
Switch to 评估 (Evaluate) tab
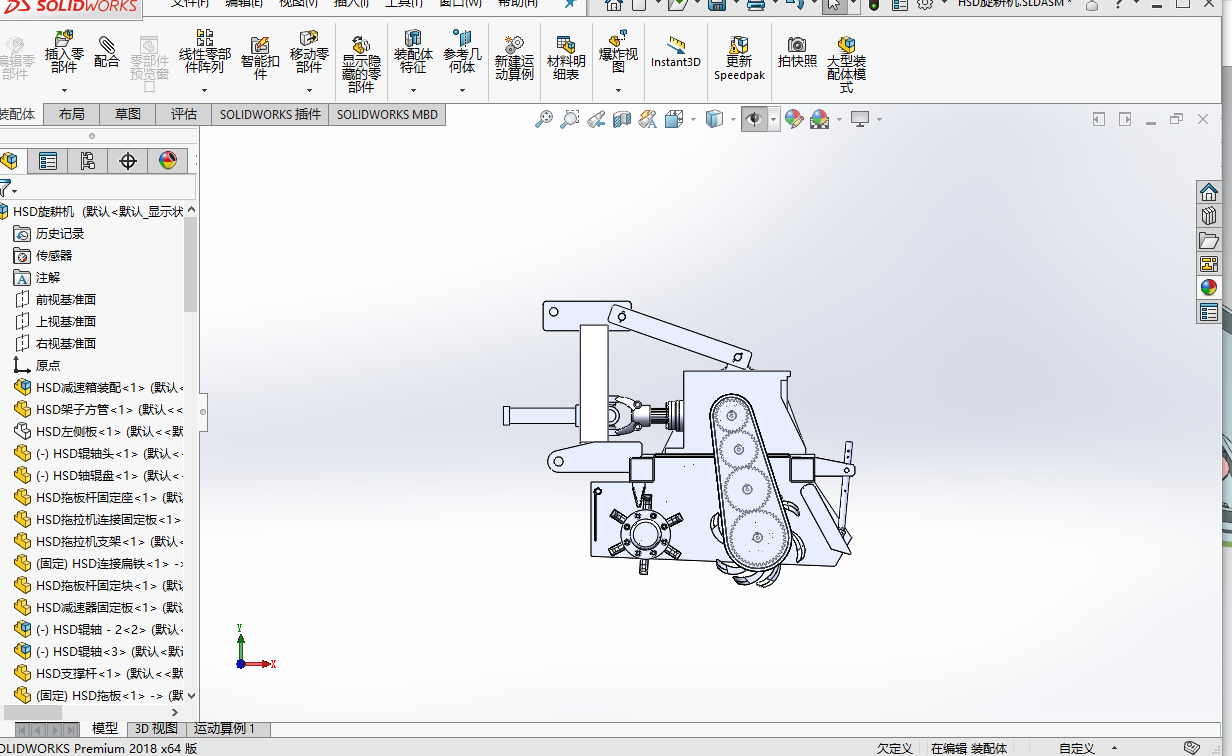pyautogui.click(x=184, y=114)
